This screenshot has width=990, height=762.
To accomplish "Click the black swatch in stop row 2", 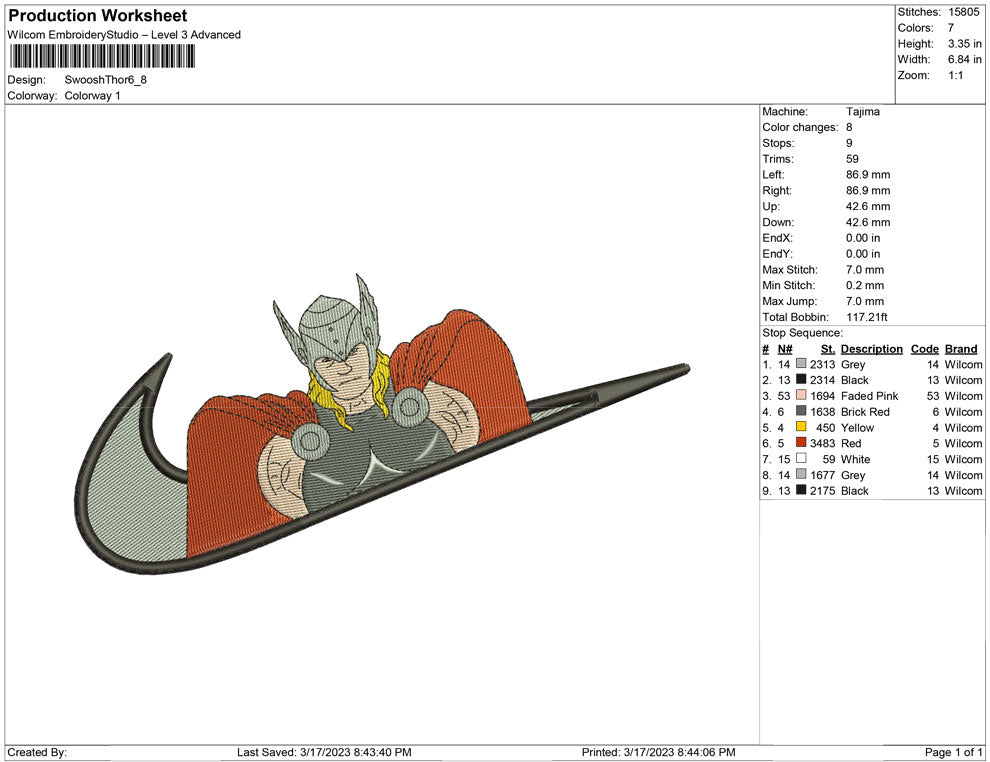I will click(x=801, y=379).
